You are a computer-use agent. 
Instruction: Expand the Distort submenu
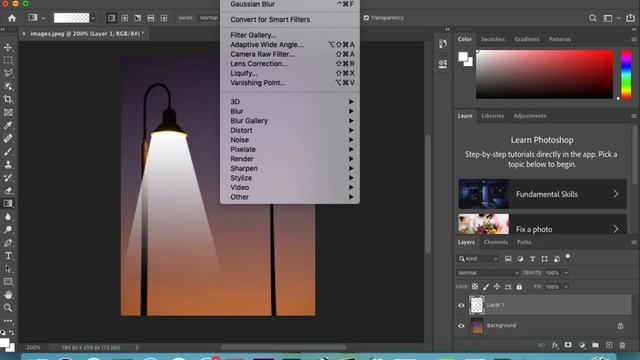coord(290,130)
